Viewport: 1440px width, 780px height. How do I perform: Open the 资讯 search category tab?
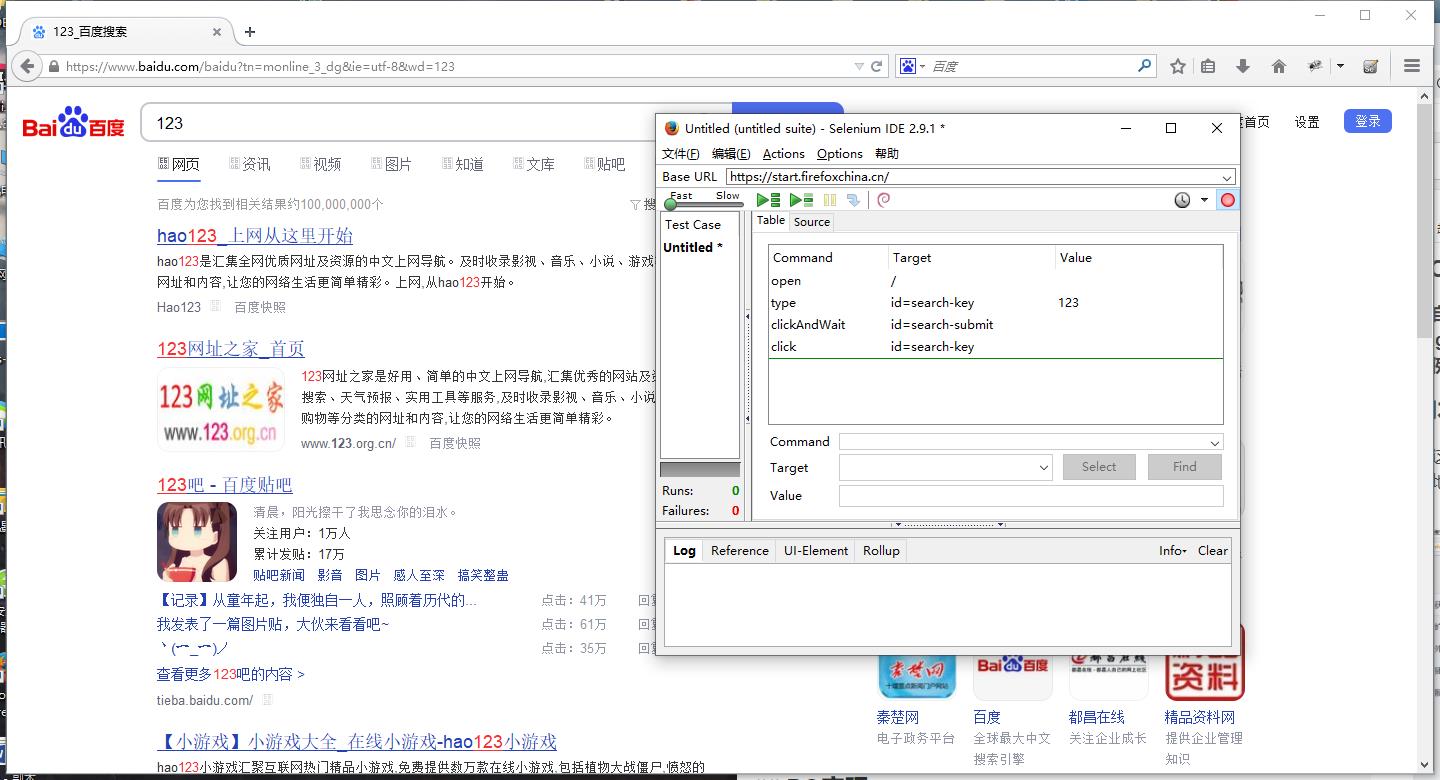coord(249,164)
